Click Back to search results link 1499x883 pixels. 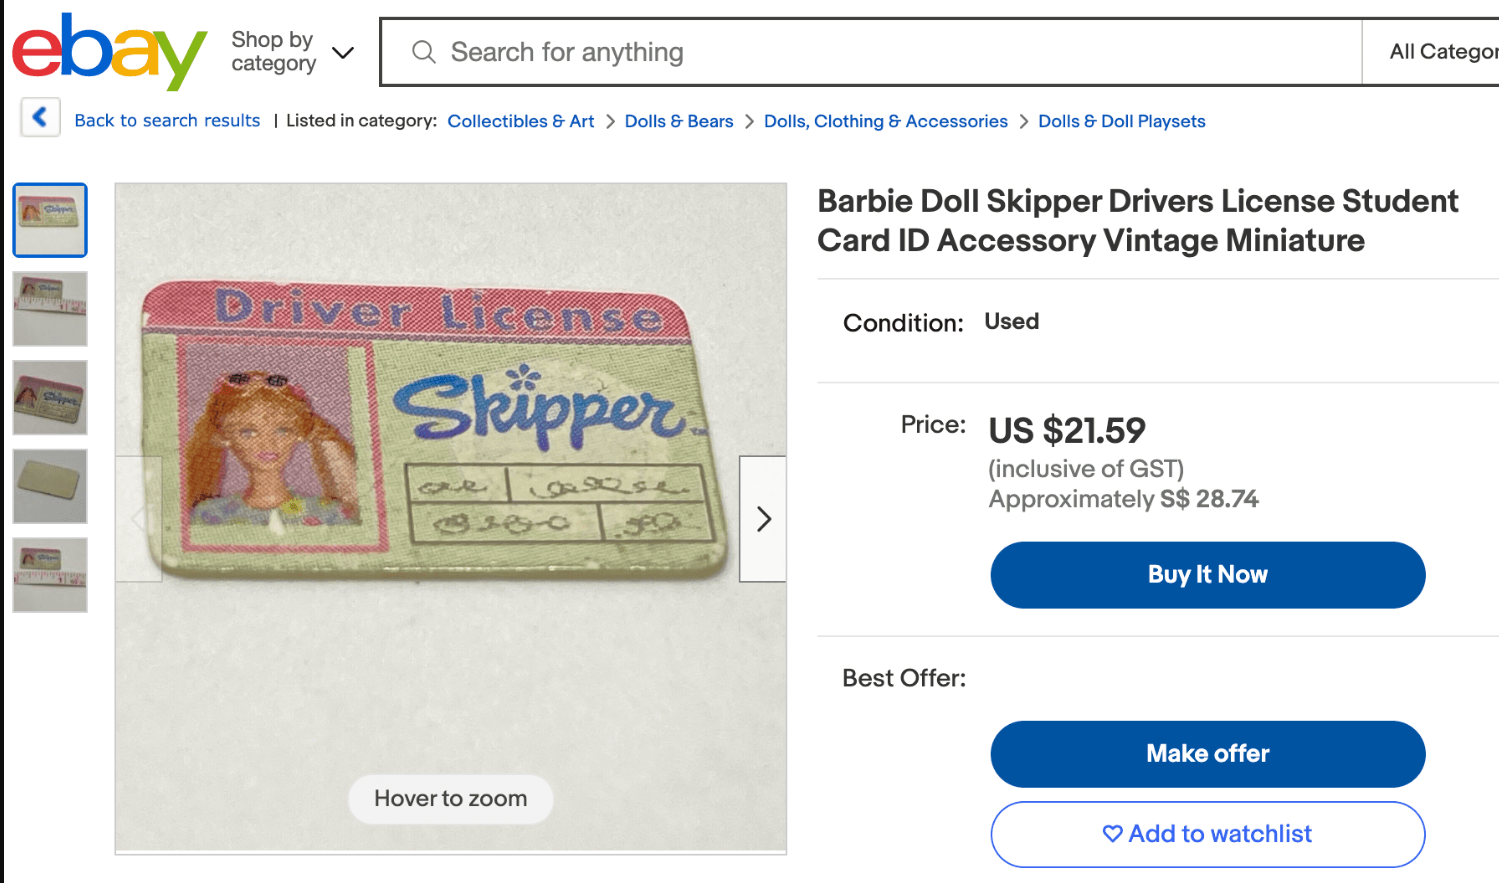pos(167,121)
